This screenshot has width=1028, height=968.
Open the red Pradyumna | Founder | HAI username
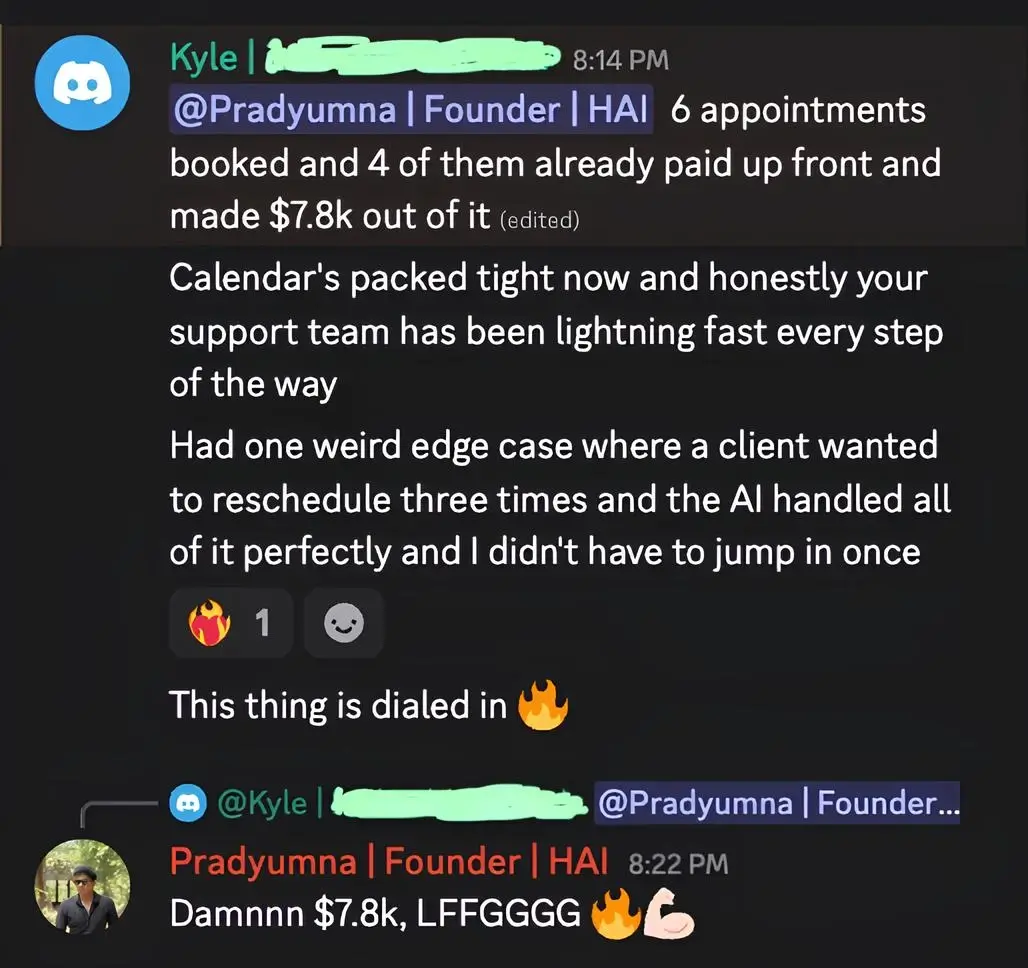(x=389, y=861)
